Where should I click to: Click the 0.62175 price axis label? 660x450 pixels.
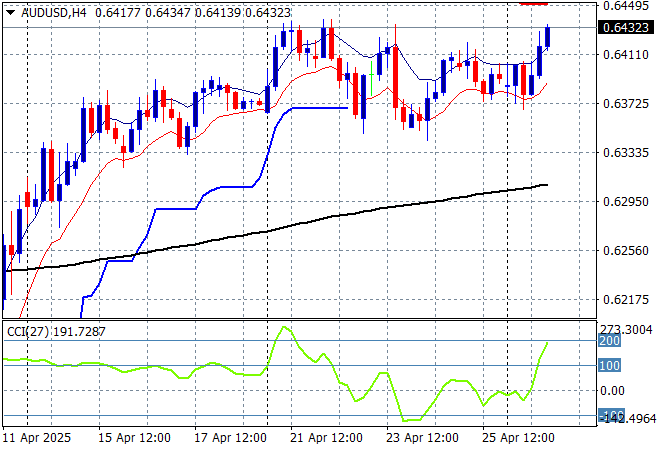pos(626,300)
